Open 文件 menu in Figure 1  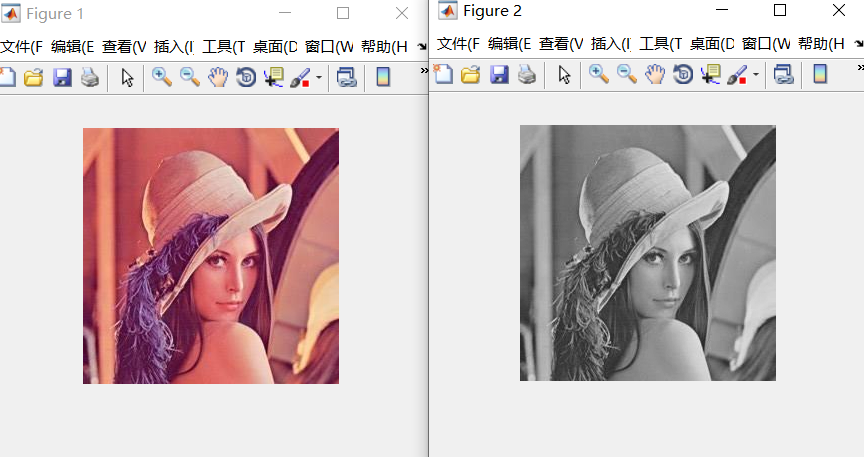click(21, 47)
